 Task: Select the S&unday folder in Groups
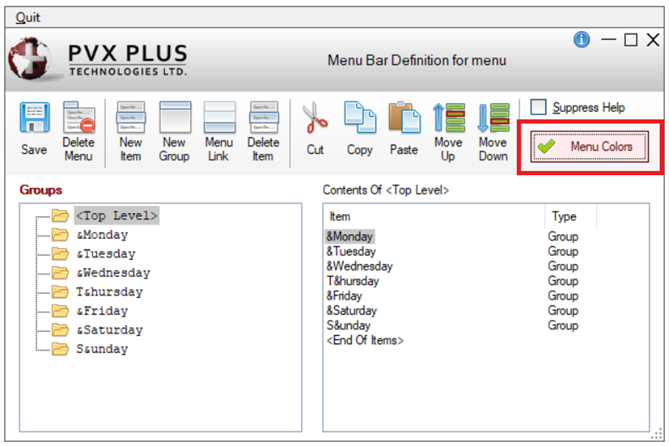102,349
